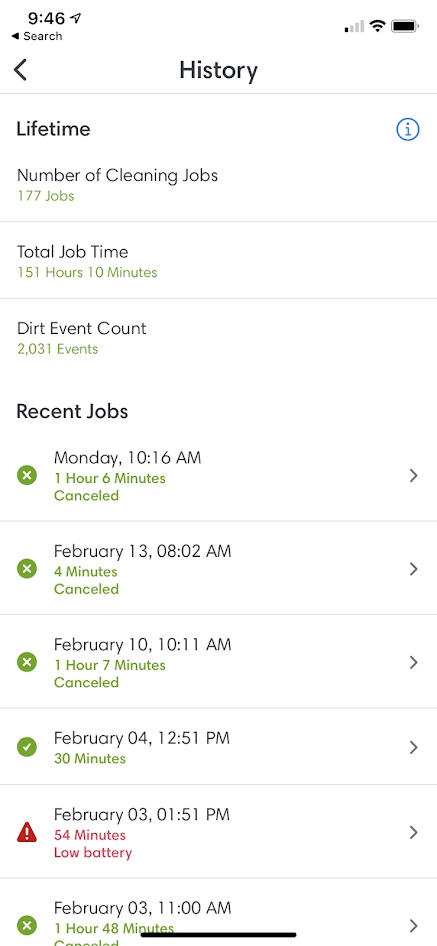The height and width of the screenshot is (946, 437).
Task: Tap the back arrow in the History header
Action: click(21, 70)
